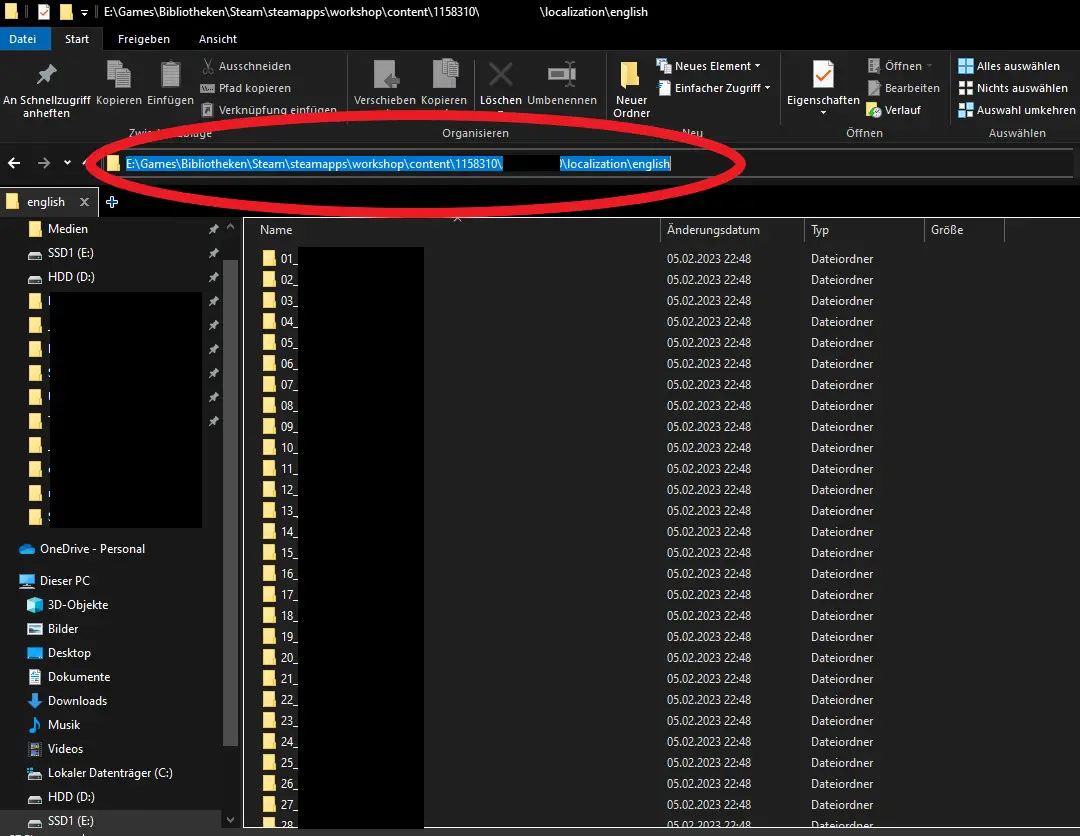This screenshot has height=836, width=1080.
Task: Open Desktop in navigation pane
Action: (59, 653)
